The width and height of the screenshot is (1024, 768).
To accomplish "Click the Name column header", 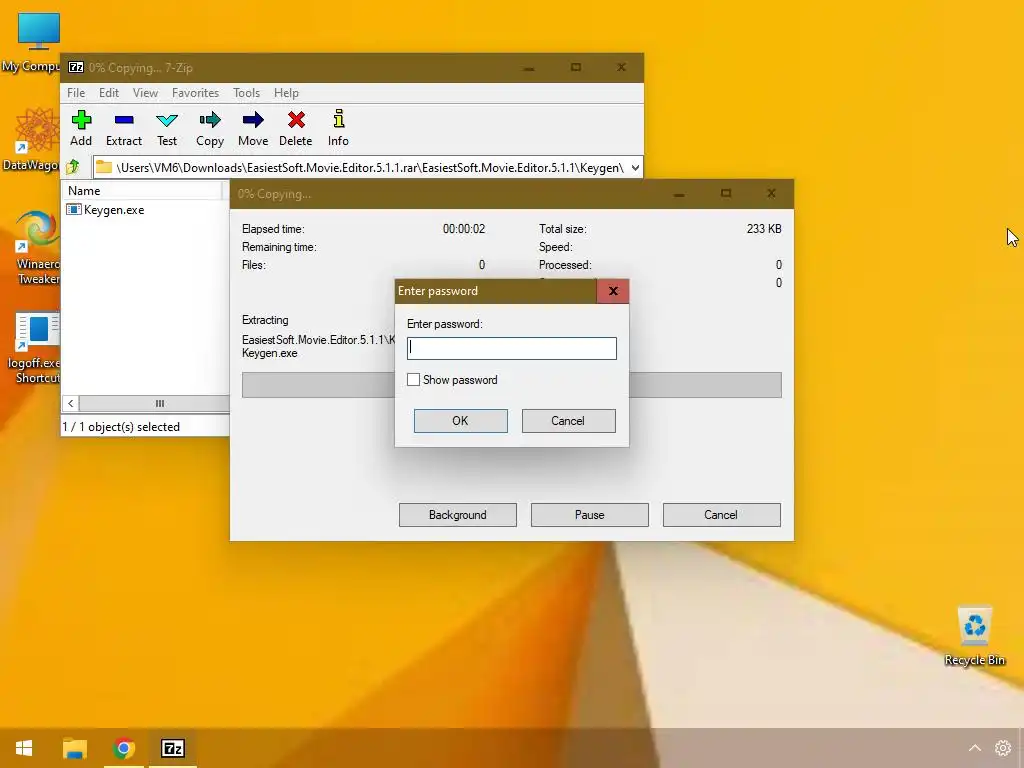I will [x=142, y=191].
